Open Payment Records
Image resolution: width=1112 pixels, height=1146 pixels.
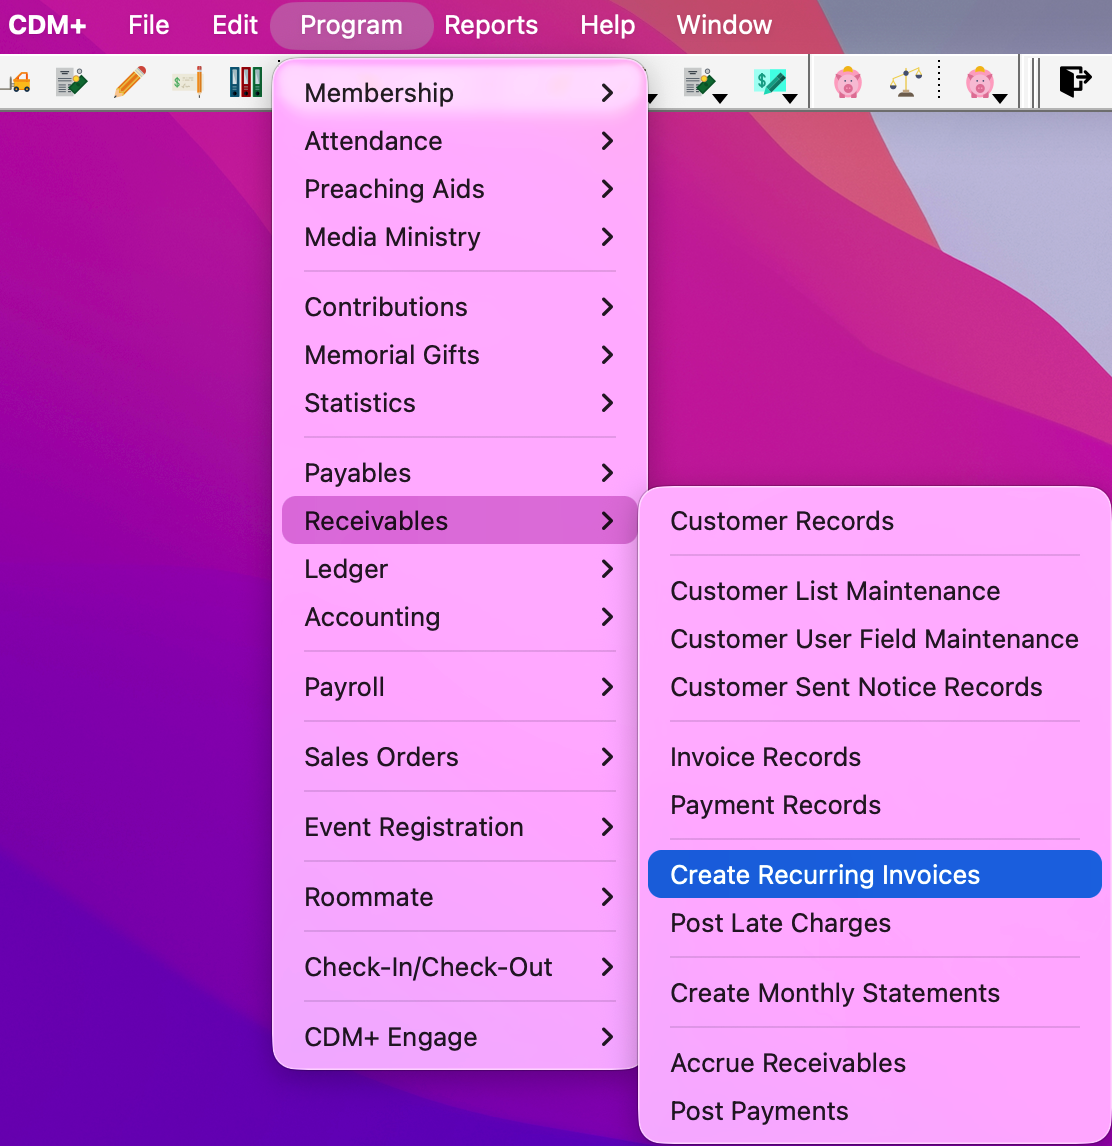tap(874, 805)
